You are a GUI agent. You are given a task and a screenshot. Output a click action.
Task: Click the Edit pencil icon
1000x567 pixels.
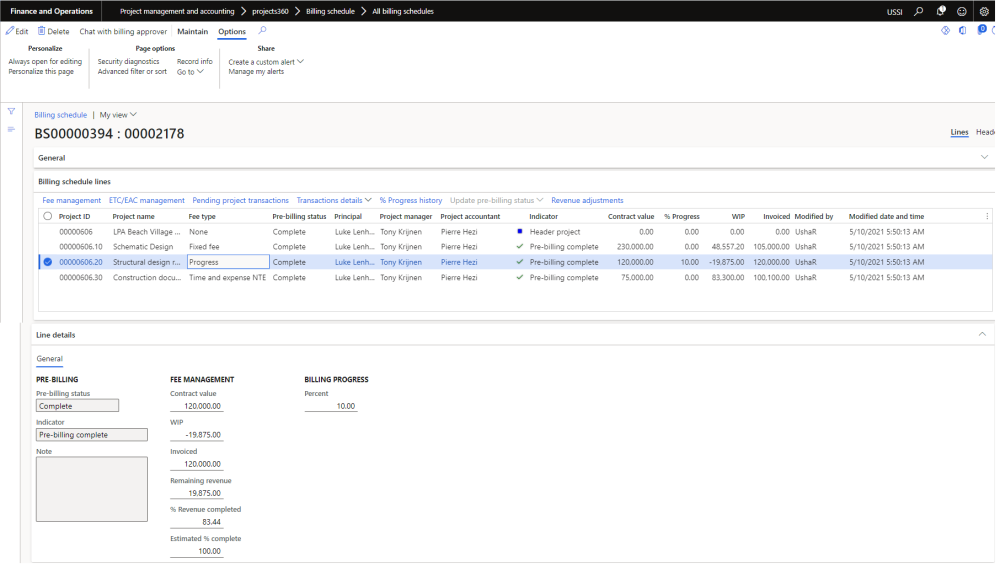[x=10, y=32]
